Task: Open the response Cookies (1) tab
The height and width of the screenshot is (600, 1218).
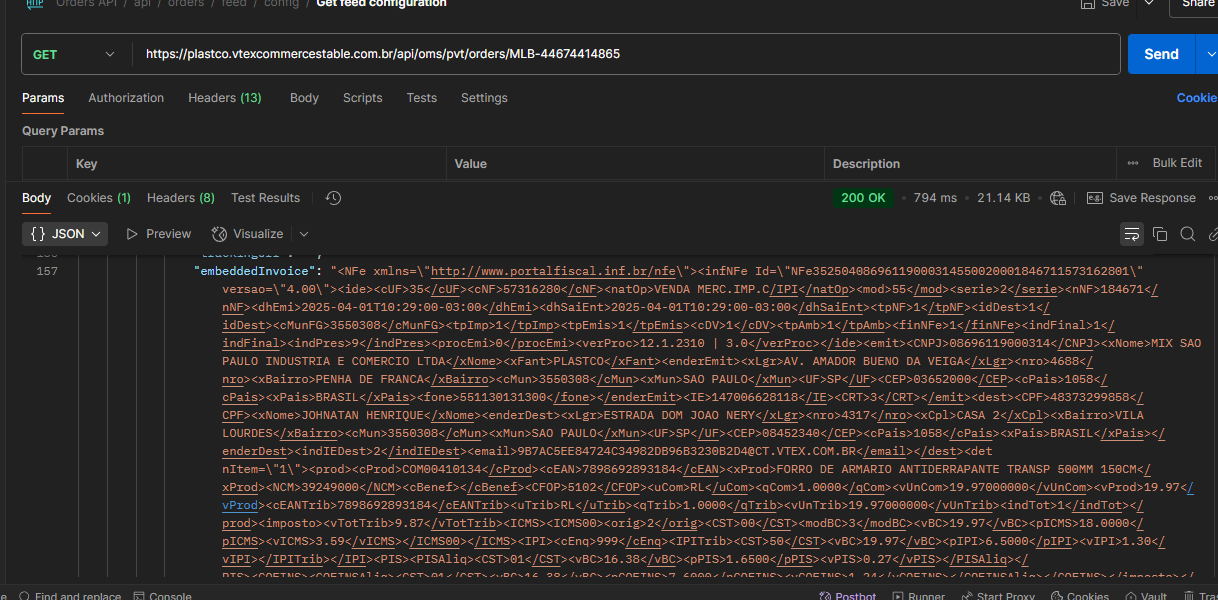Action: pos(99,198)
